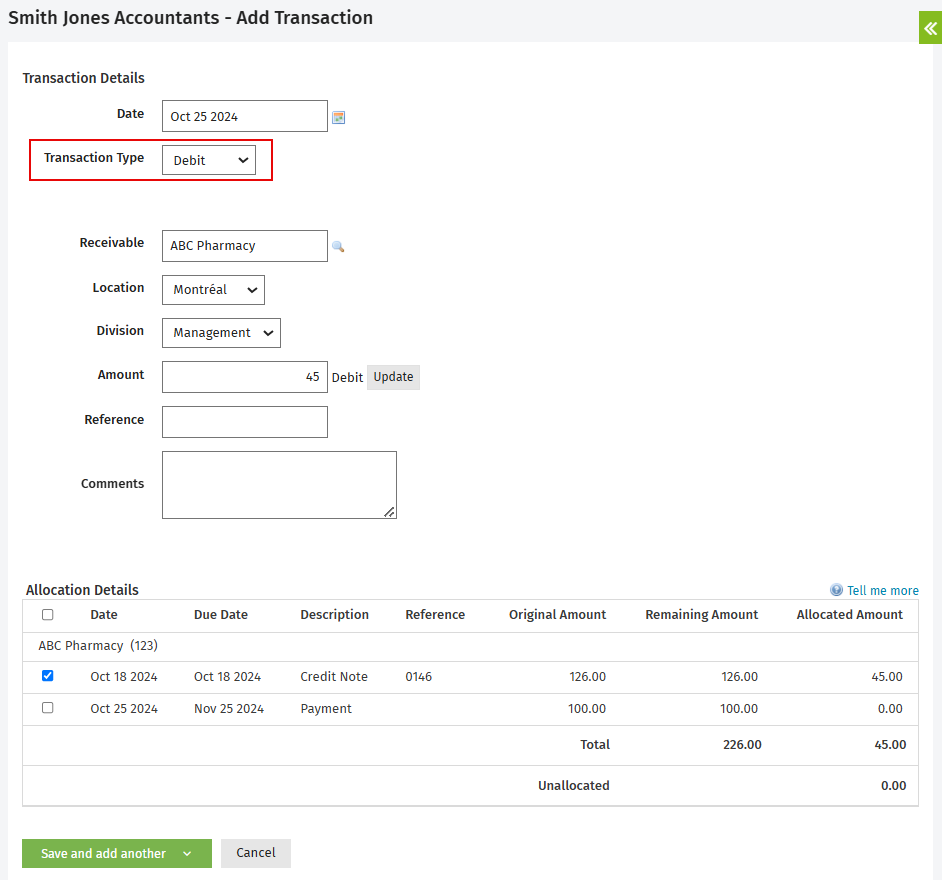The width and height of the screenshot is (942, 880).
Task: Click the Date input field
Action: pyautogui.click(x=245, y=116)
